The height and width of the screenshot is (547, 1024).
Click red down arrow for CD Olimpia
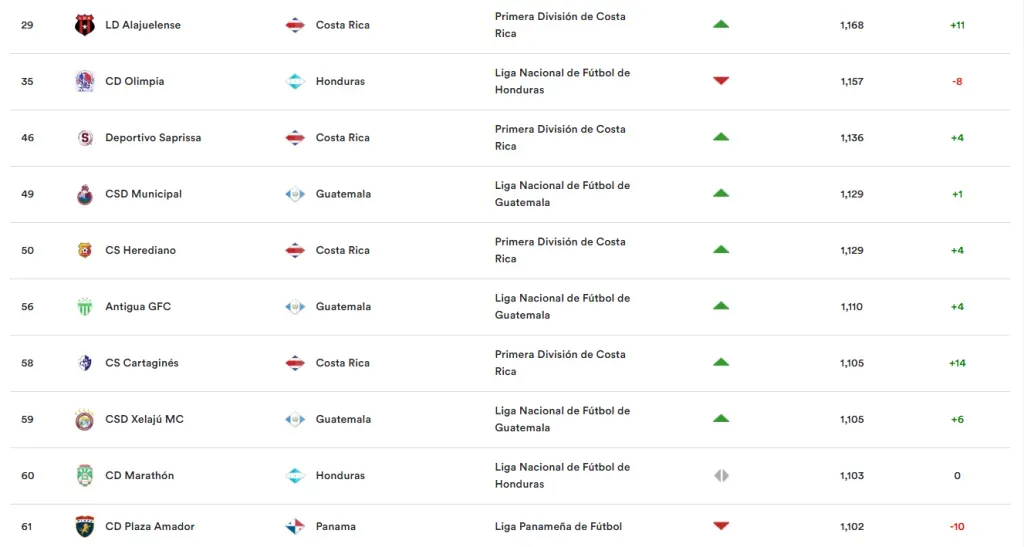[721, 81]
